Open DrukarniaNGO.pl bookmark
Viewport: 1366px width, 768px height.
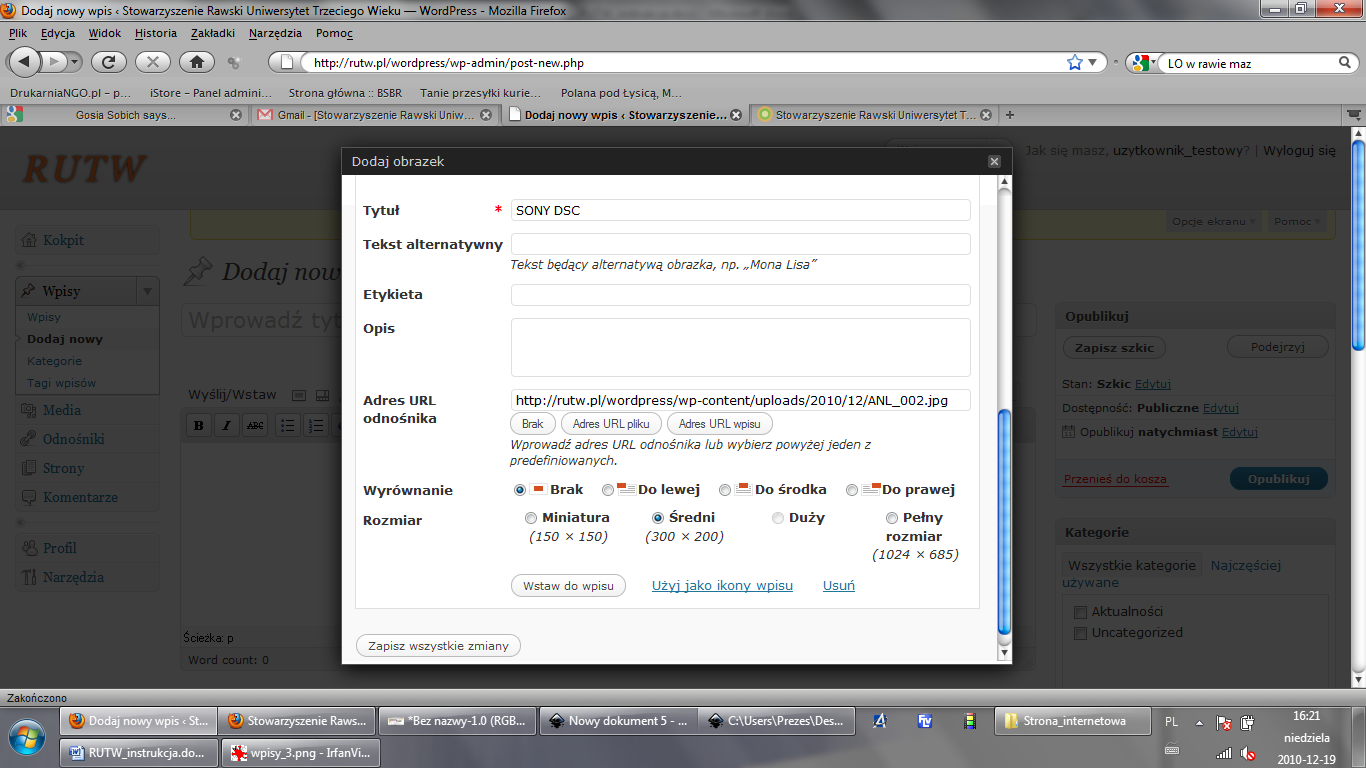tap(69, 92)
